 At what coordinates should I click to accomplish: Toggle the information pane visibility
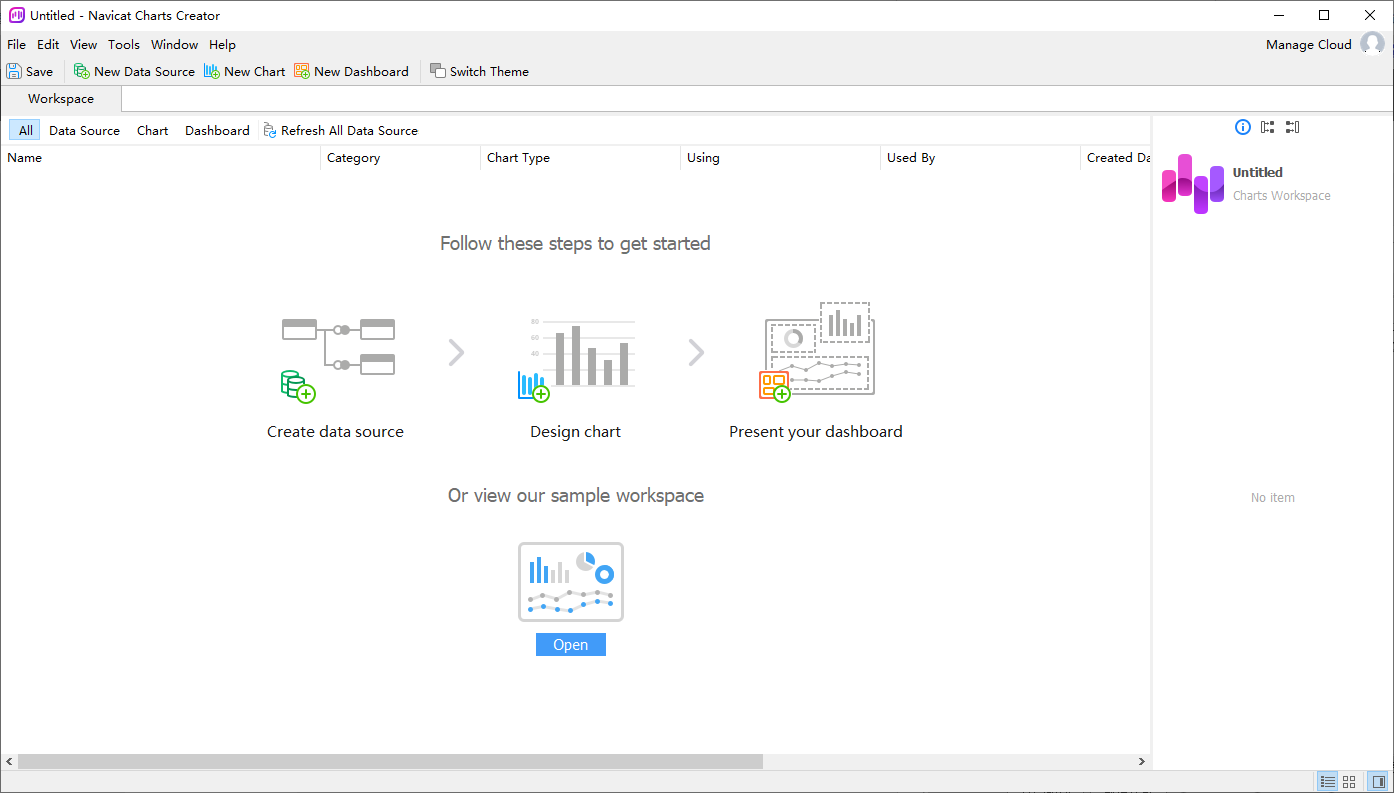(1379, 782)
